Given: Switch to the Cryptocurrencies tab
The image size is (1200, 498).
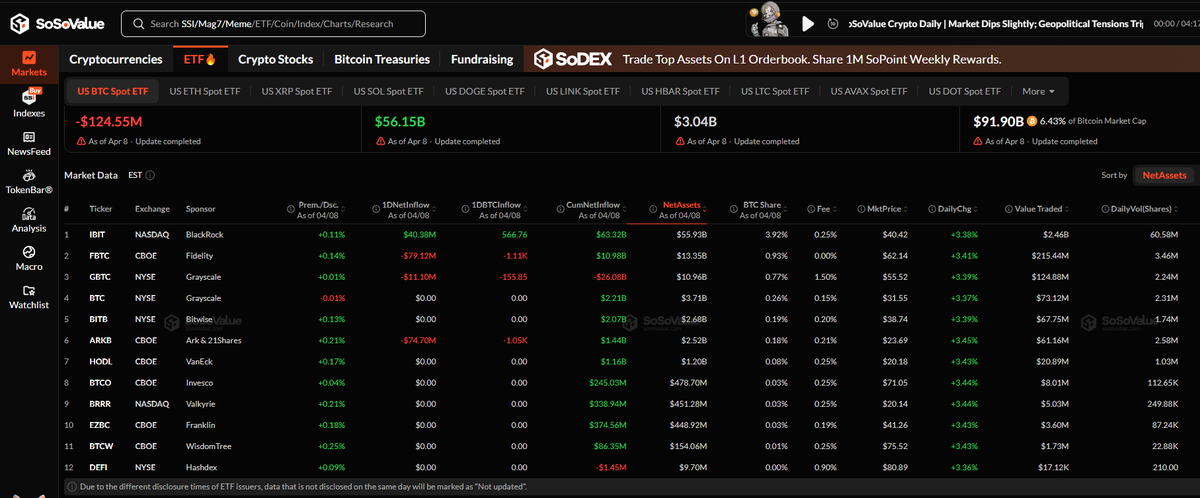Looking at the screenshot, I should pos(116,59).
